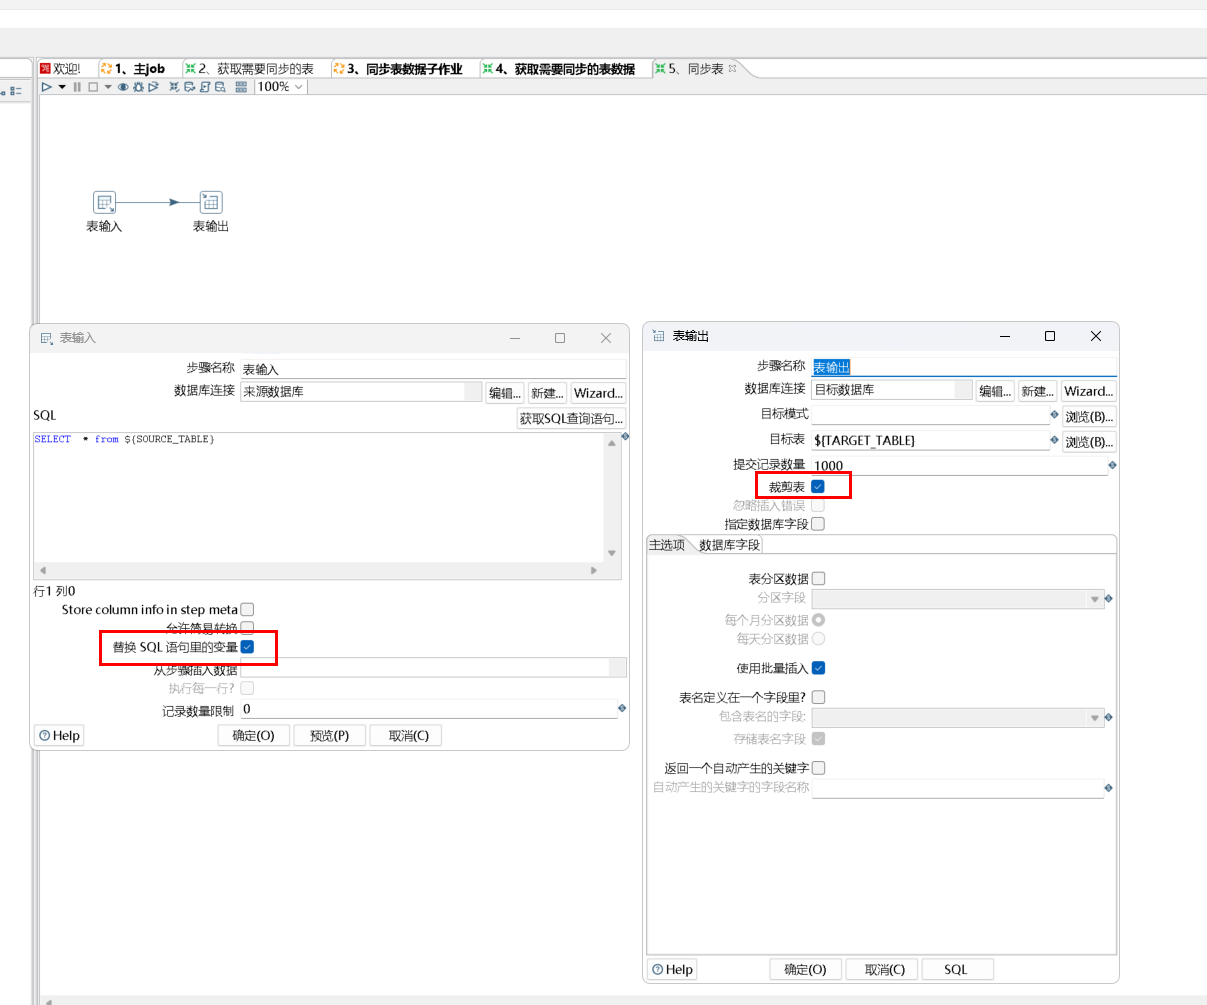Uncheck the 裁剪表 truncate option
1207x1005 pixels.
tap(818, 485)
